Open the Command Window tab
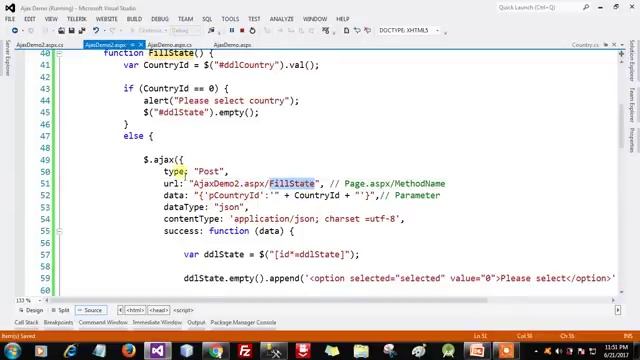Image resolution: width=640 pixels, height=360 pixels. point(103,322)
